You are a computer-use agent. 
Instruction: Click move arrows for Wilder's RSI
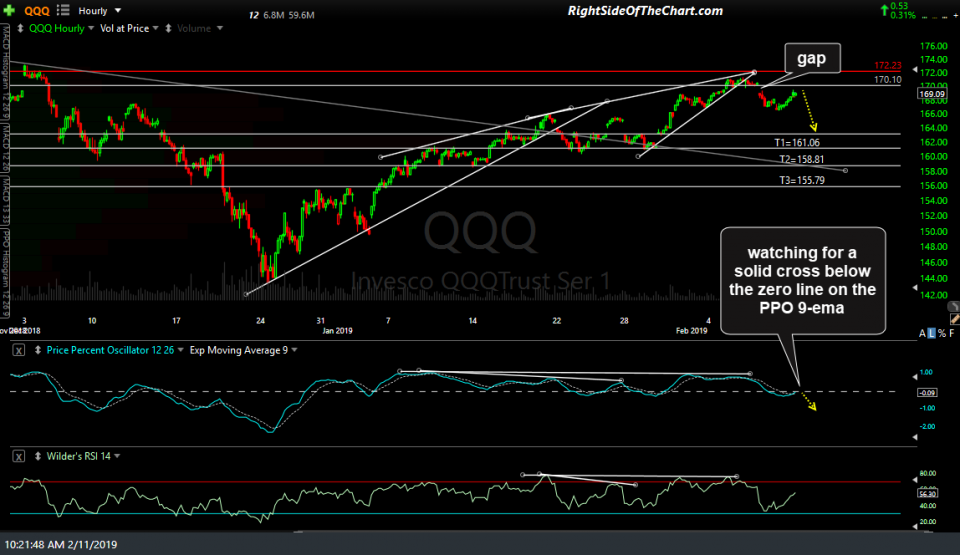coord(38,456)
